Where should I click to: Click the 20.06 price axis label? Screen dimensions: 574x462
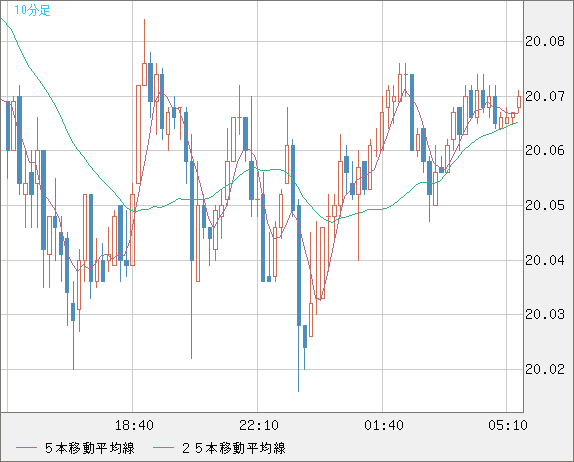[545, 150]
